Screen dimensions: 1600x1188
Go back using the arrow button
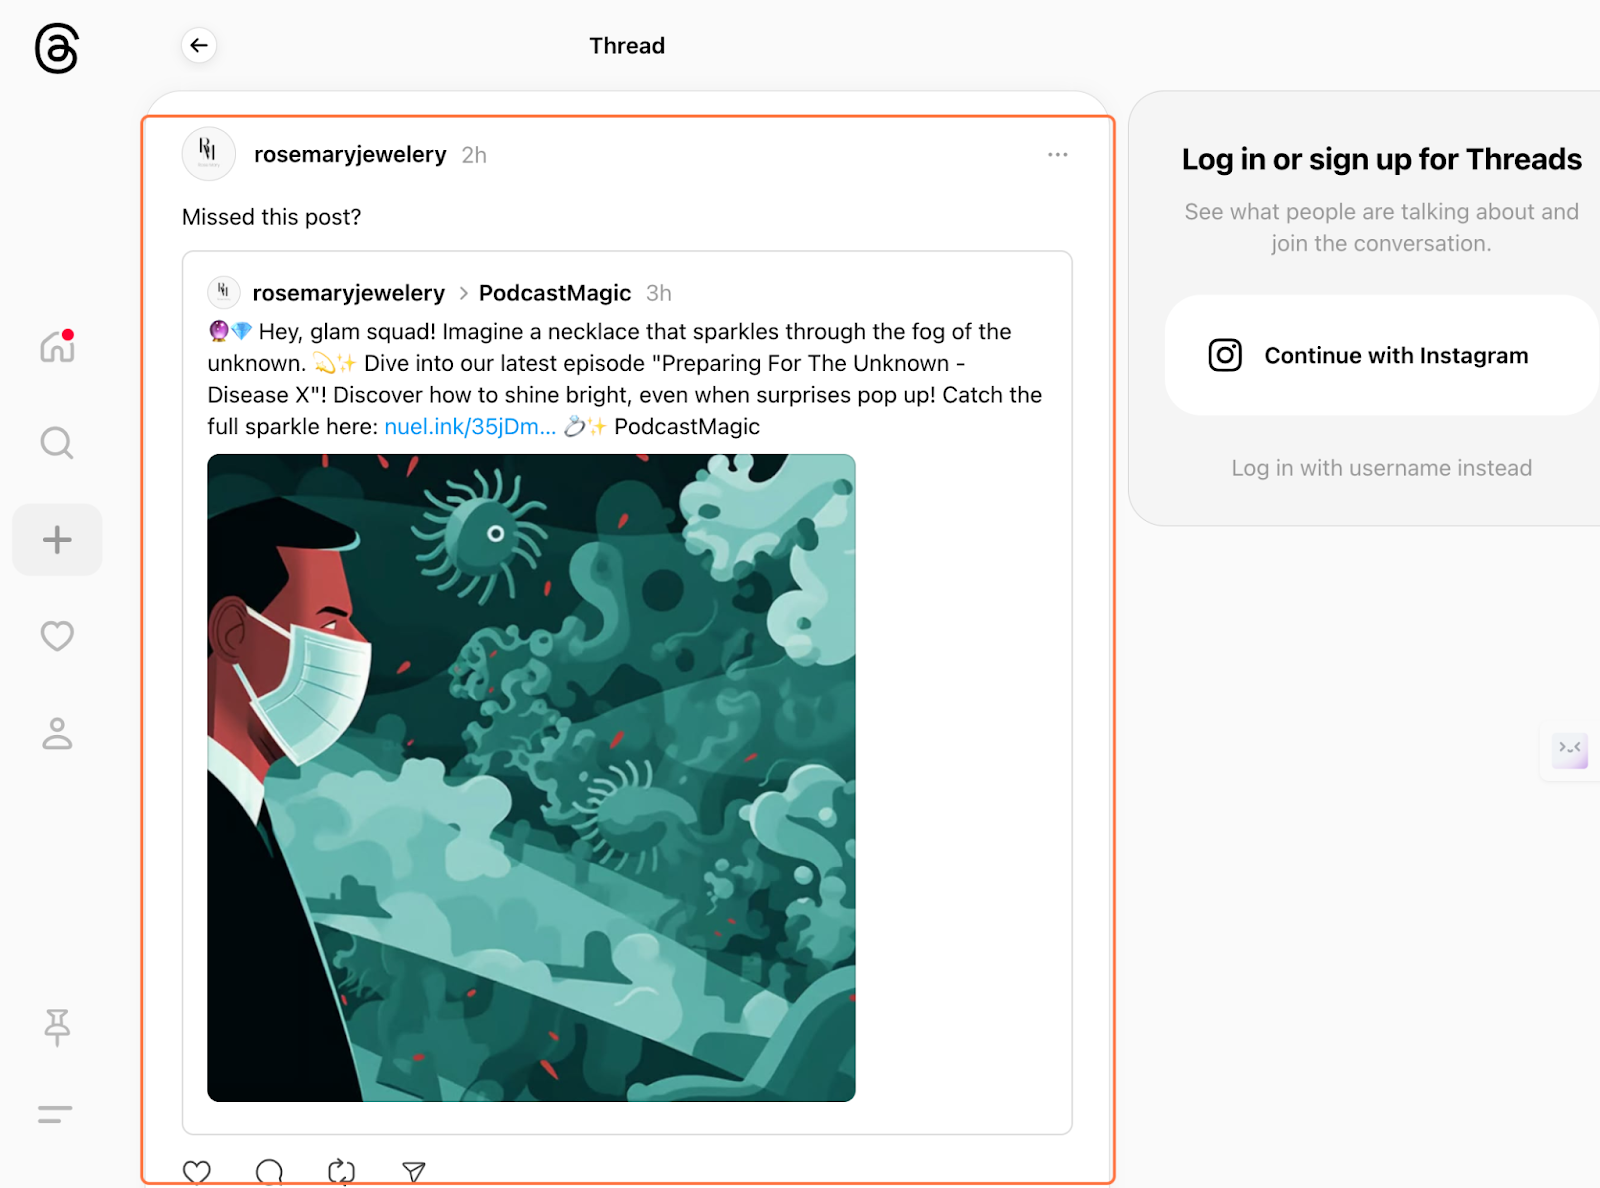click(199, 45)
